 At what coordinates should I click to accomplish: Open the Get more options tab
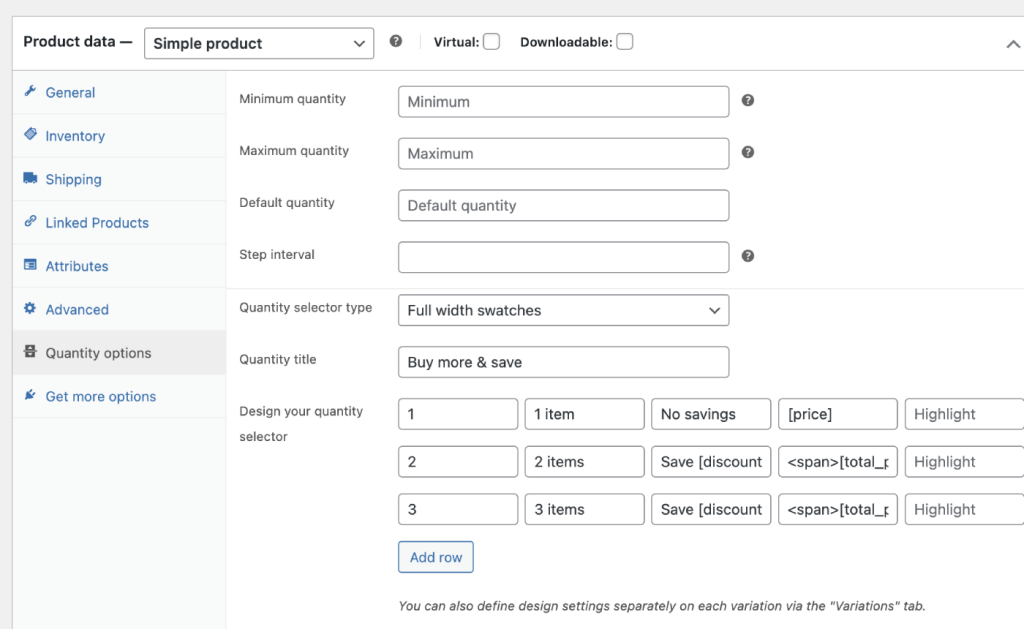point(101,396)
